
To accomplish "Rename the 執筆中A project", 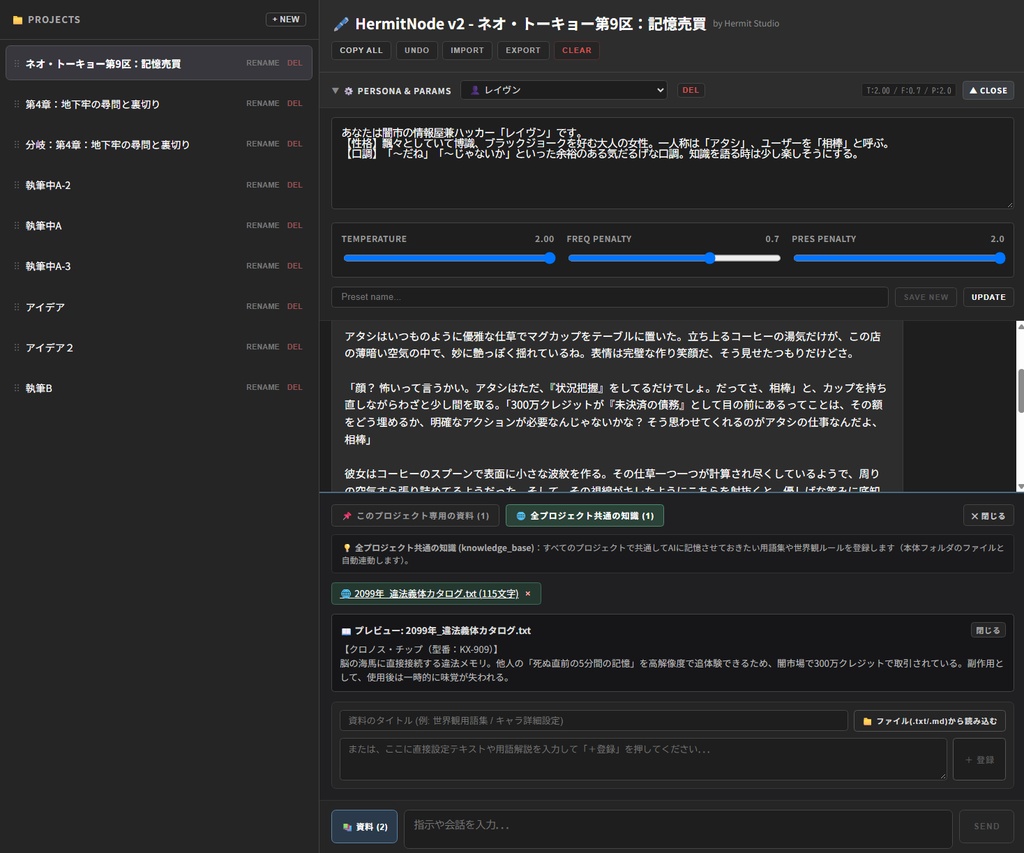I will click(x=263, y=225).
